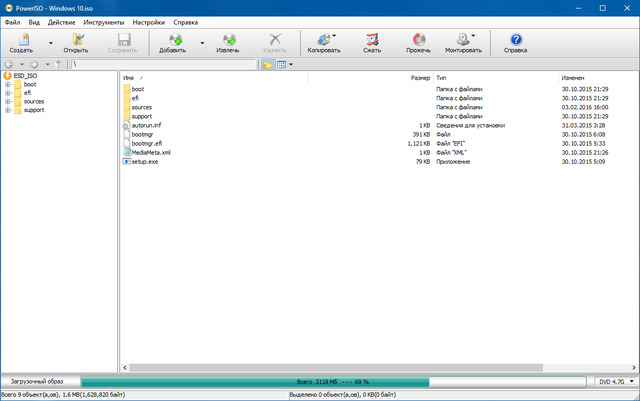The image size is (640, 401).
Task: Toggle the folder tree view button
Action: tap(267, 65)
